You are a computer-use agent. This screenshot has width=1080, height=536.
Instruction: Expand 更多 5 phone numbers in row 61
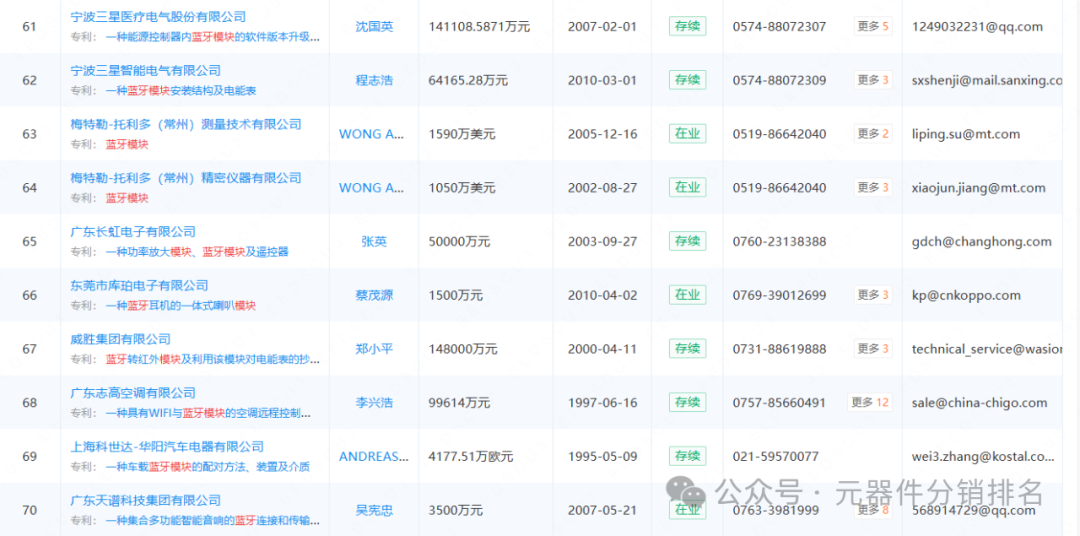point(873,27)
